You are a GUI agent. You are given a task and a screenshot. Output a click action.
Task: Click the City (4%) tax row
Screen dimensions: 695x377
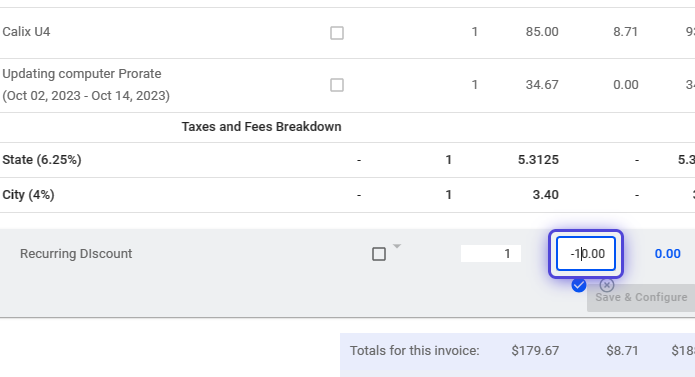click(x=348, y=195)
